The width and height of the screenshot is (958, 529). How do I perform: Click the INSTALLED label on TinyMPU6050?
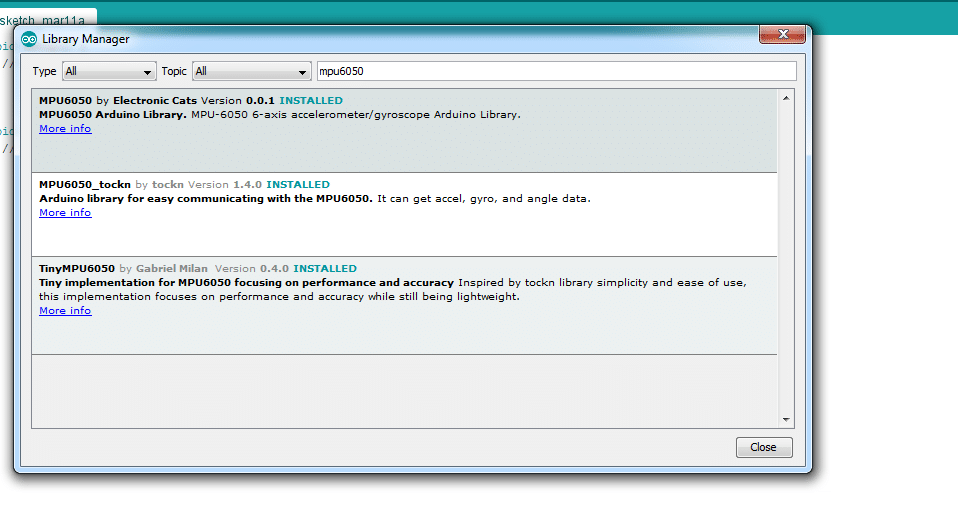[325, 269]
